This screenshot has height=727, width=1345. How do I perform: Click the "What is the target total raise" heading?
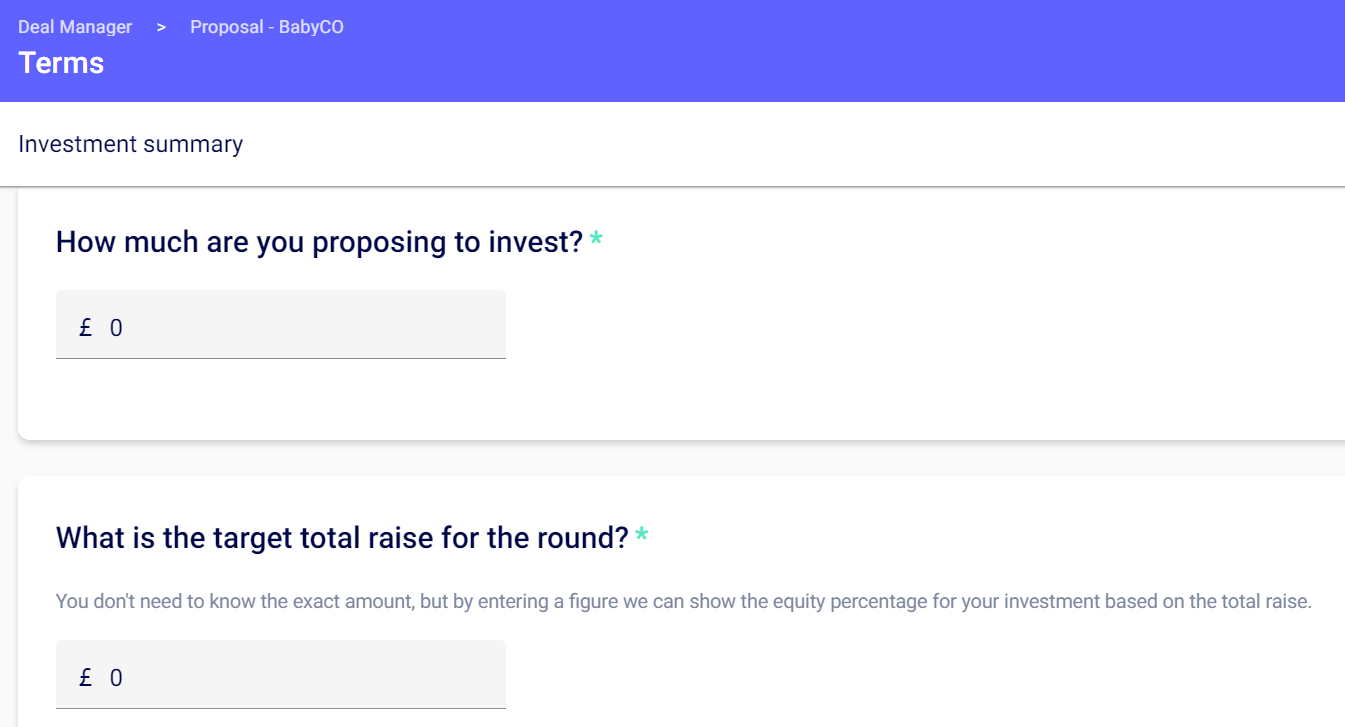(342, 538)
